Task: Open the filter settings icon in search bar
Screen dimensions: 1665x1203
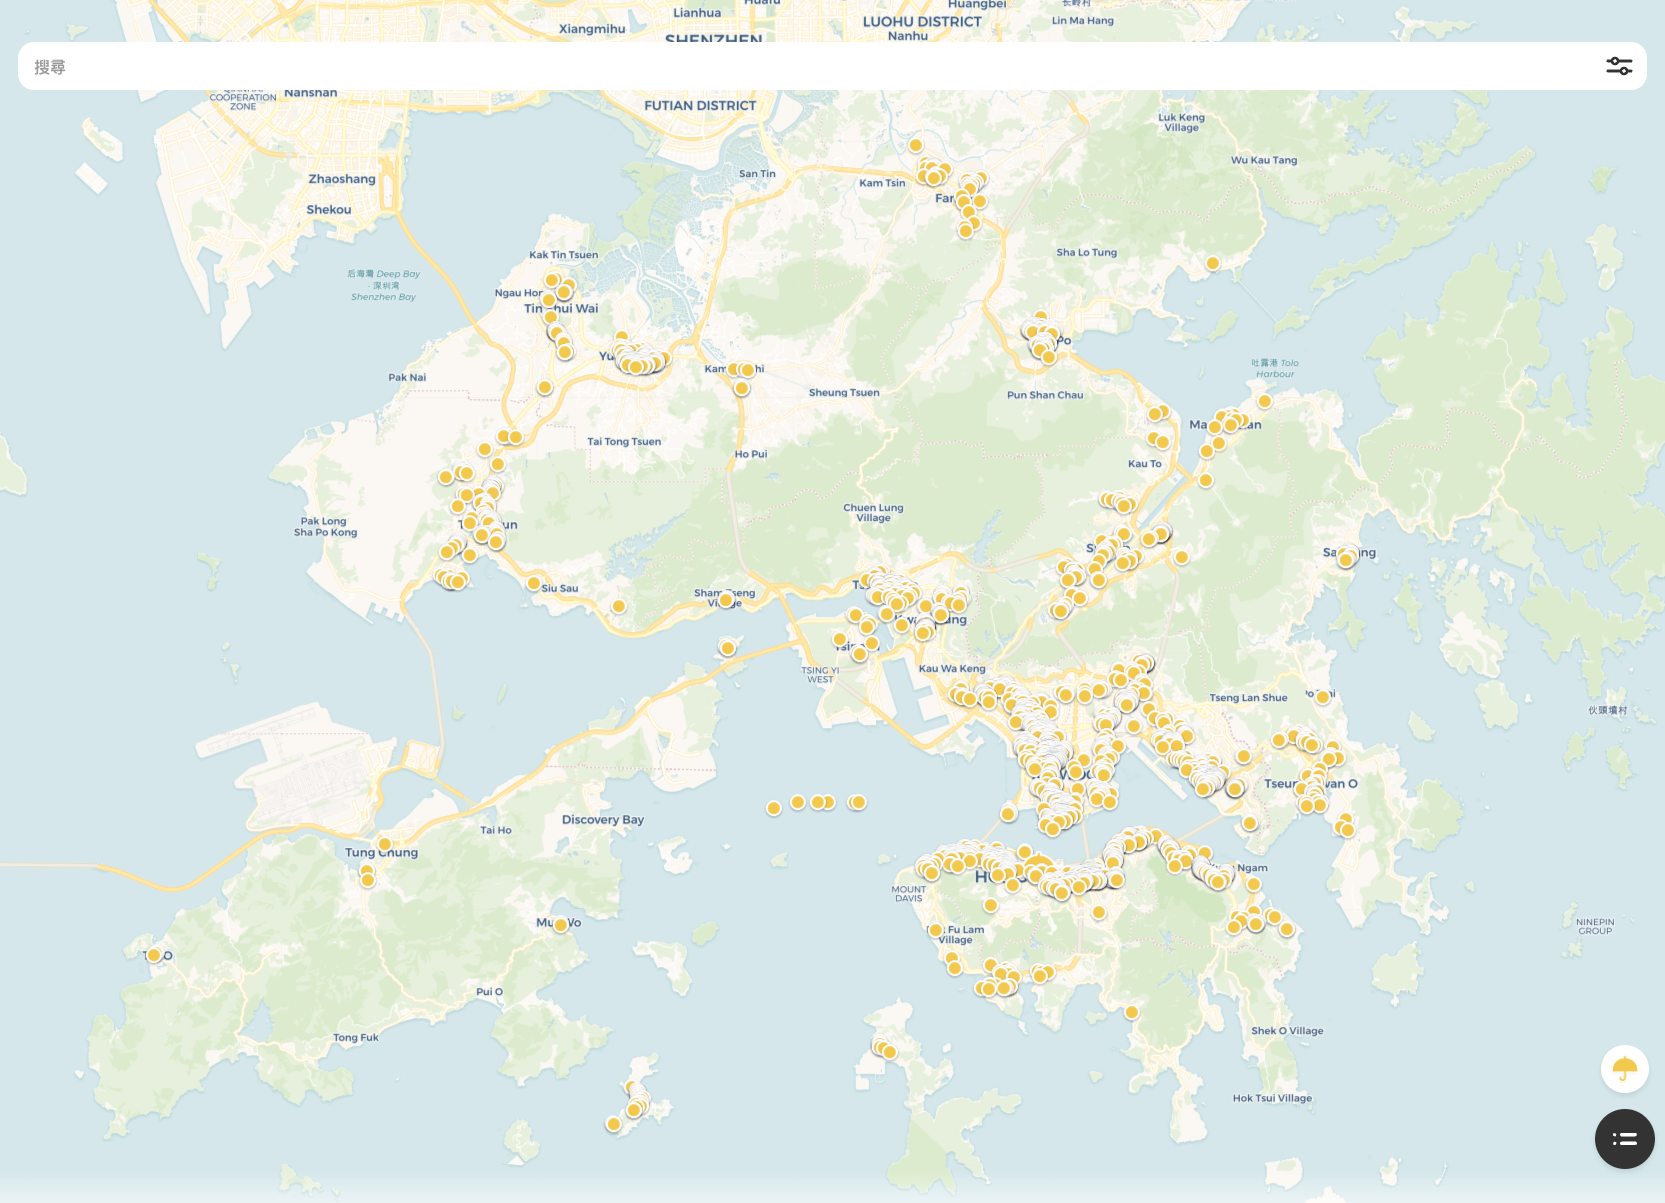Action: click(x=1619, y=66)
